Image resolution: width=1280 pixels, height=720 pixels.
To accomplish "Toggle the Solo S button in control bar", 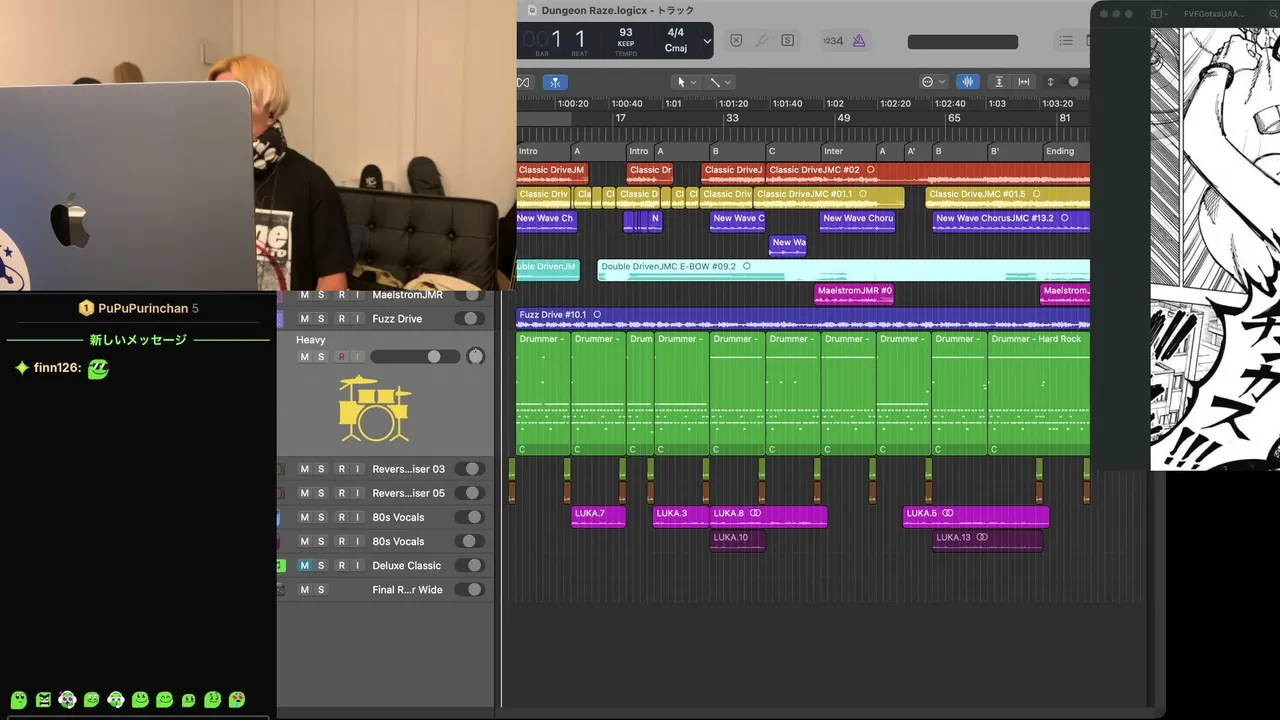I will click(788, 41).
